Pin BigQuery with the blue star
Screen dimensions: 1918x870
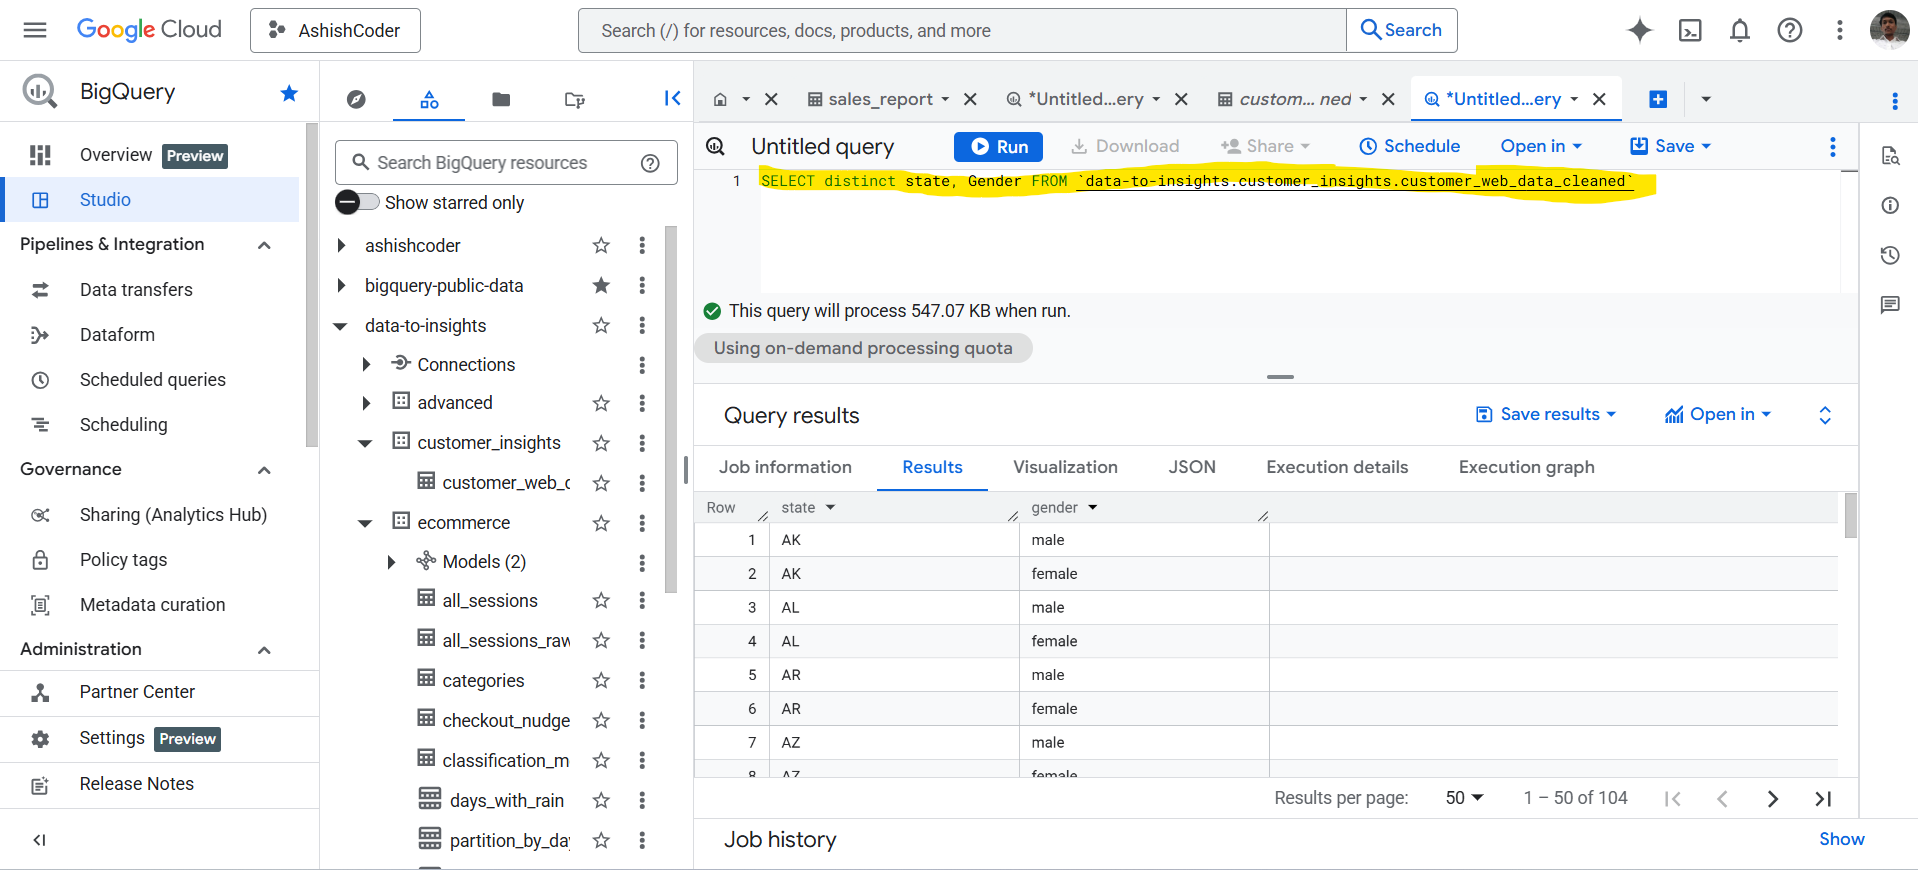pos(289,93)
